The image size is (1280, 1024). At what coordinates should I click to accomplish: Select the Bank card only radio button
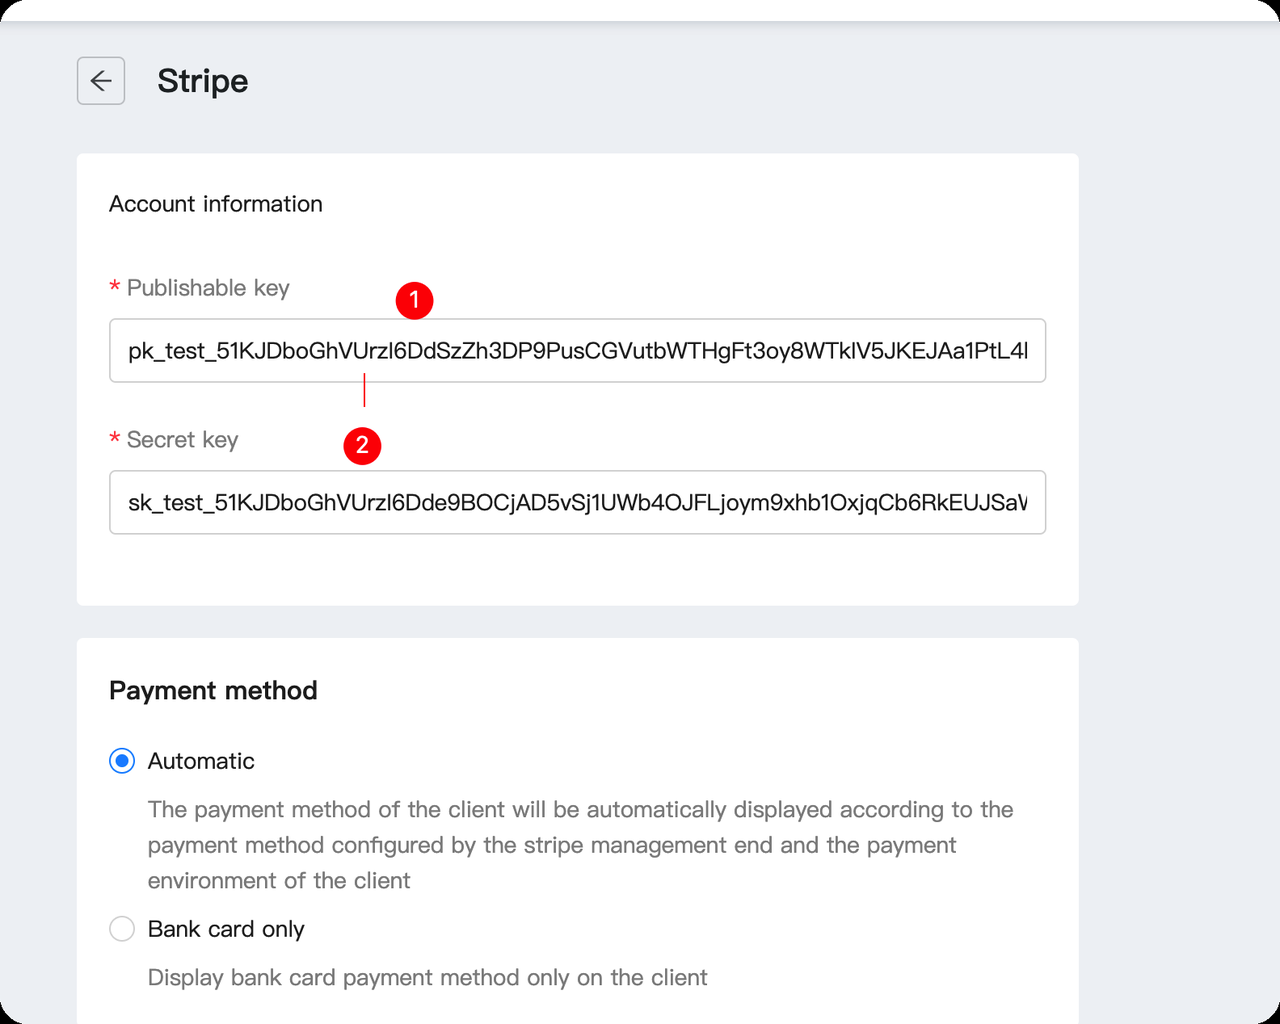click(122, 929)
